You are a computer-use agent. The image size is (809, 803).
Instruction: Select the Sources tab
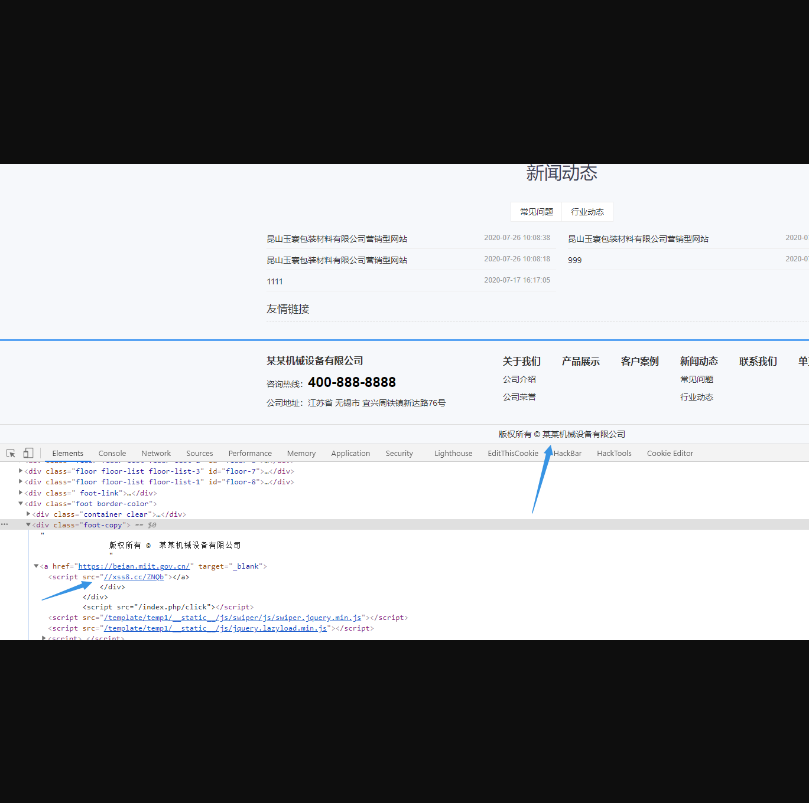coord(200,453)
